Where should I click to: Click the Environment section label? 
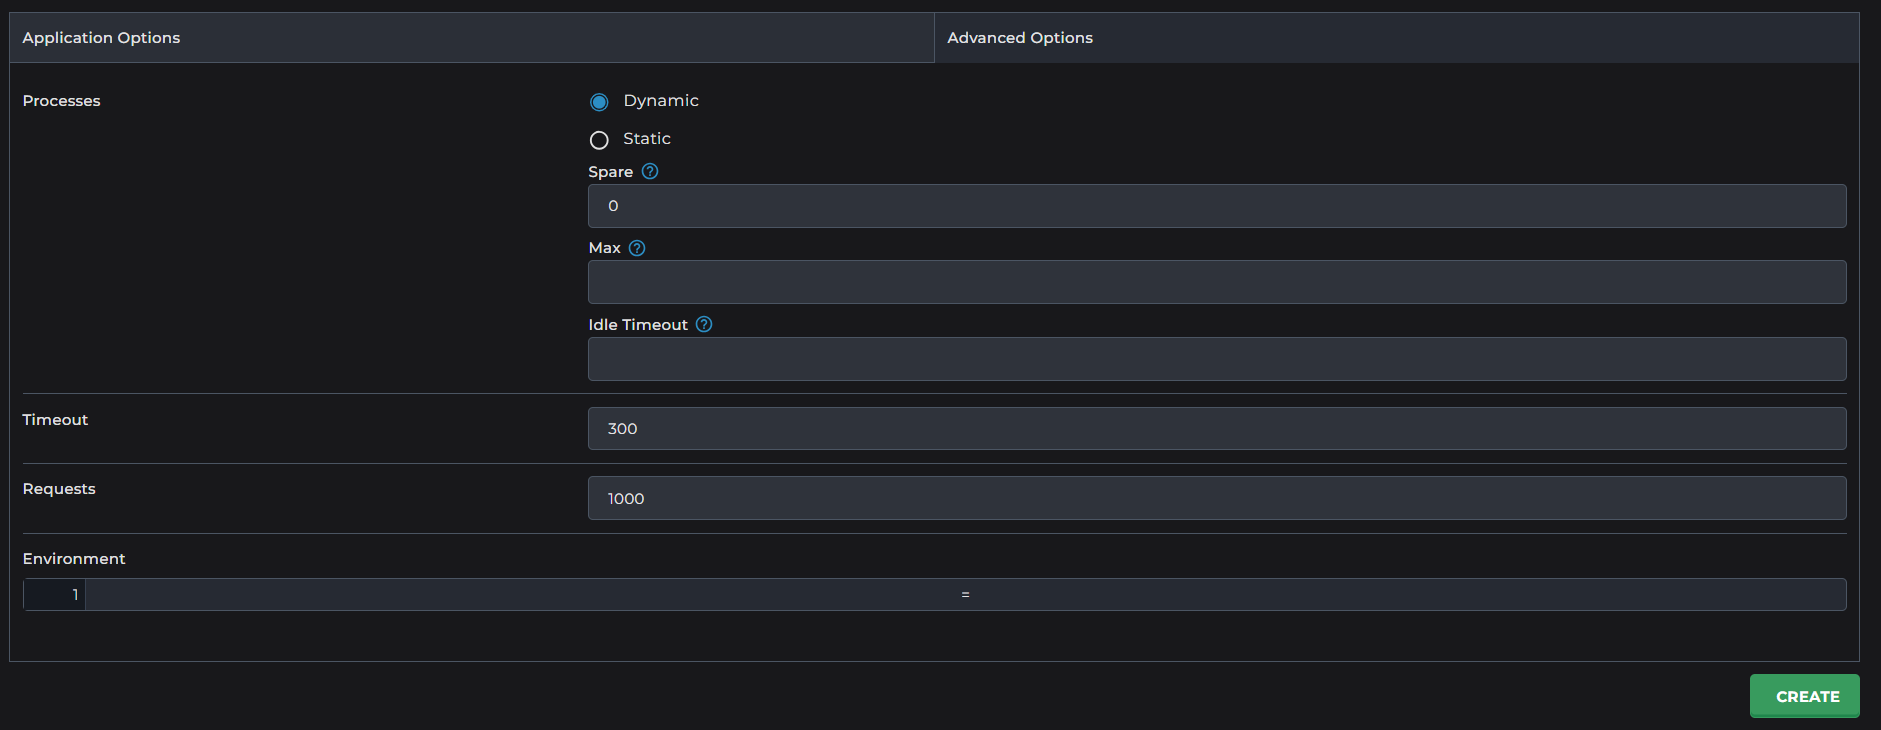click(74, 559)
